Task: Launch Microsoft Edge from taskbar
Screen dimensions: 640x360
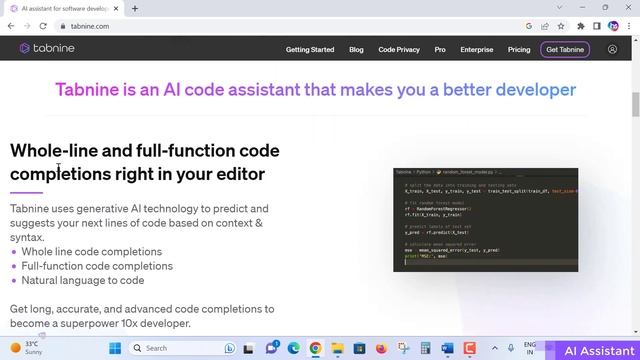Action: coord(293,348)
